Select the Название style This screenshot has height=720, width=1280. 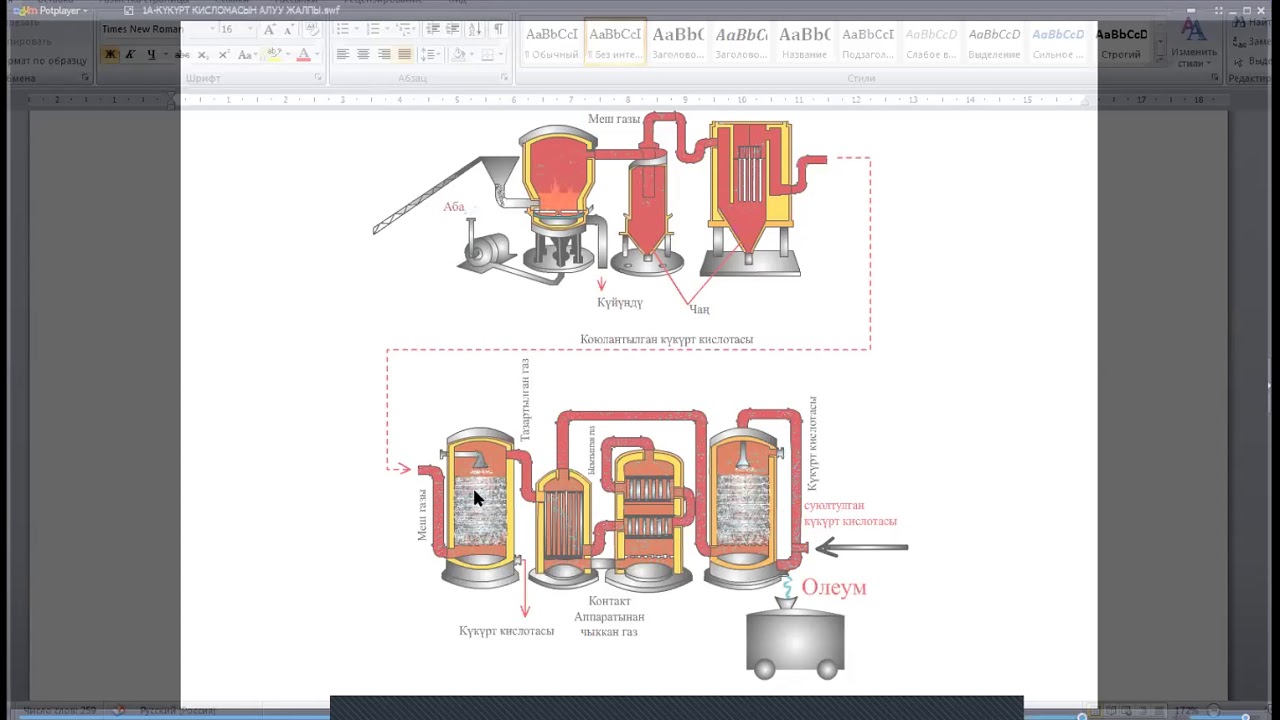pos(804,43)
